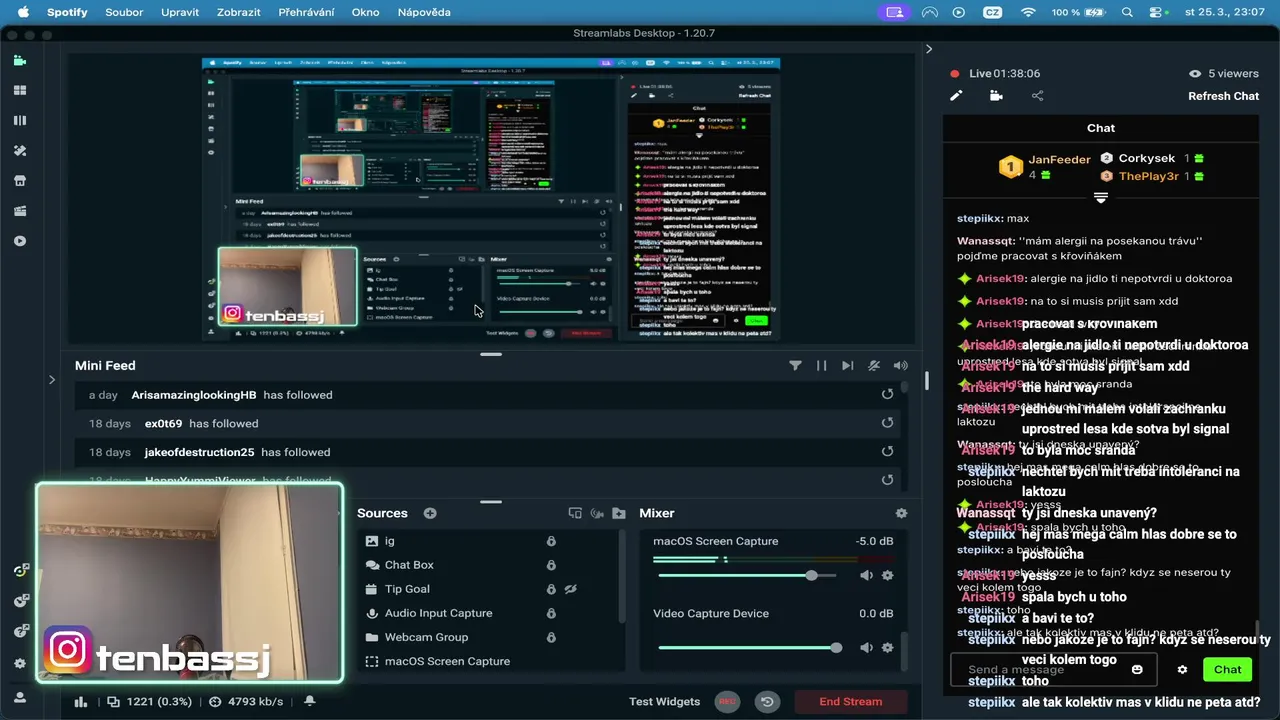Open the Highlighter clapperboard icon in sidebar
Viewport: 1280px width, 720px height.
pyautogui.click(x=20, y=211)
